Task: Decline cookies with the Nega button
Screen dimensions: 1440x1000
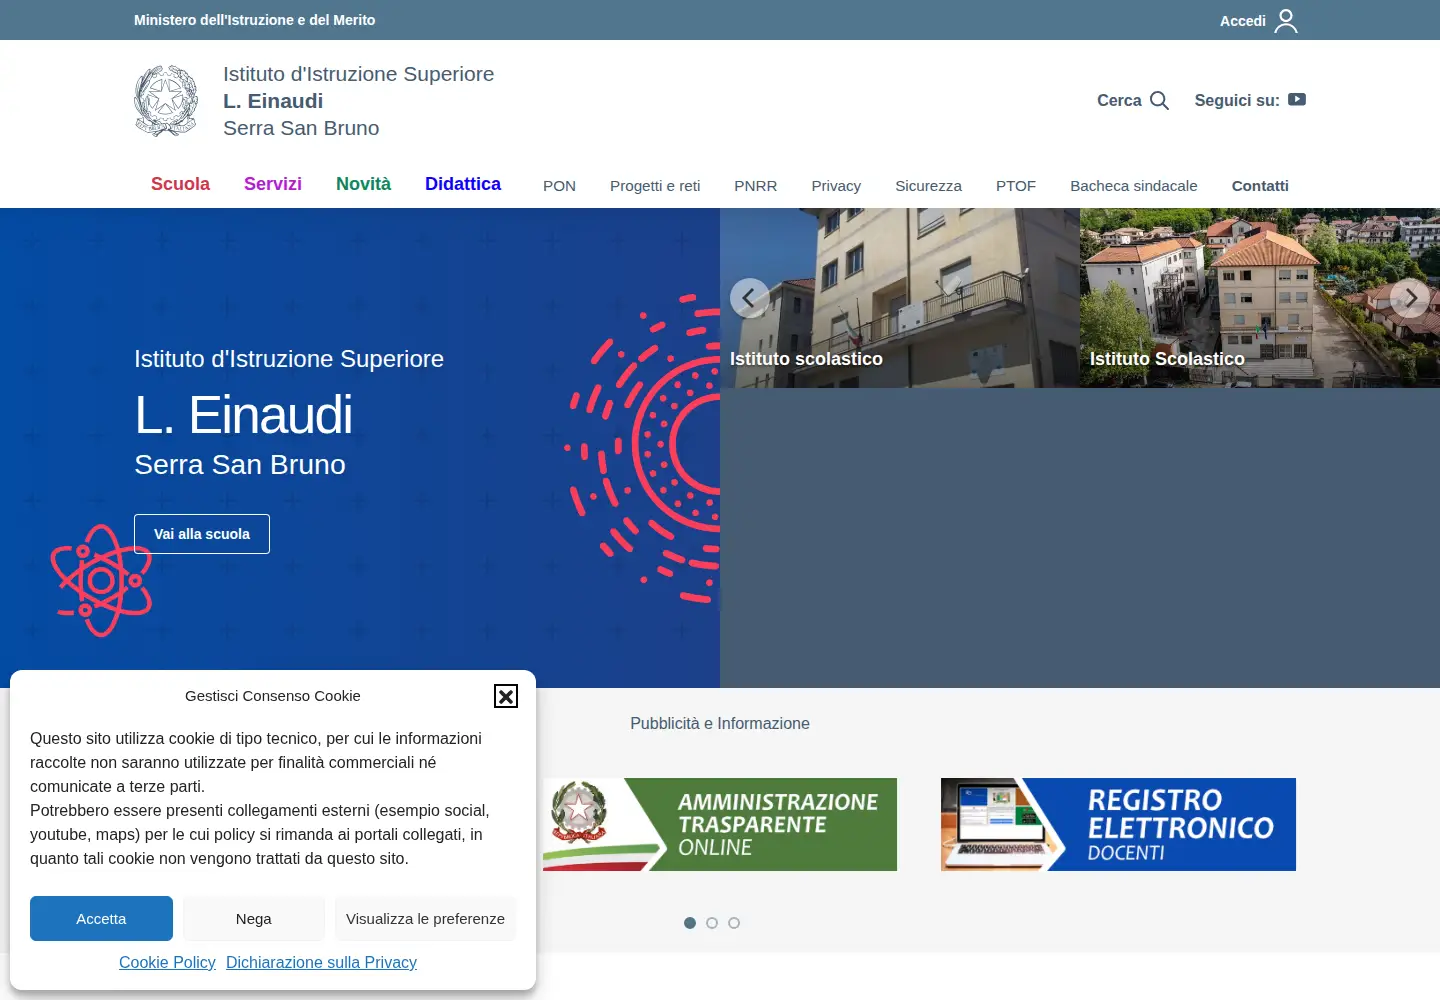Action: pyautogui.click(x=254, y=919)
